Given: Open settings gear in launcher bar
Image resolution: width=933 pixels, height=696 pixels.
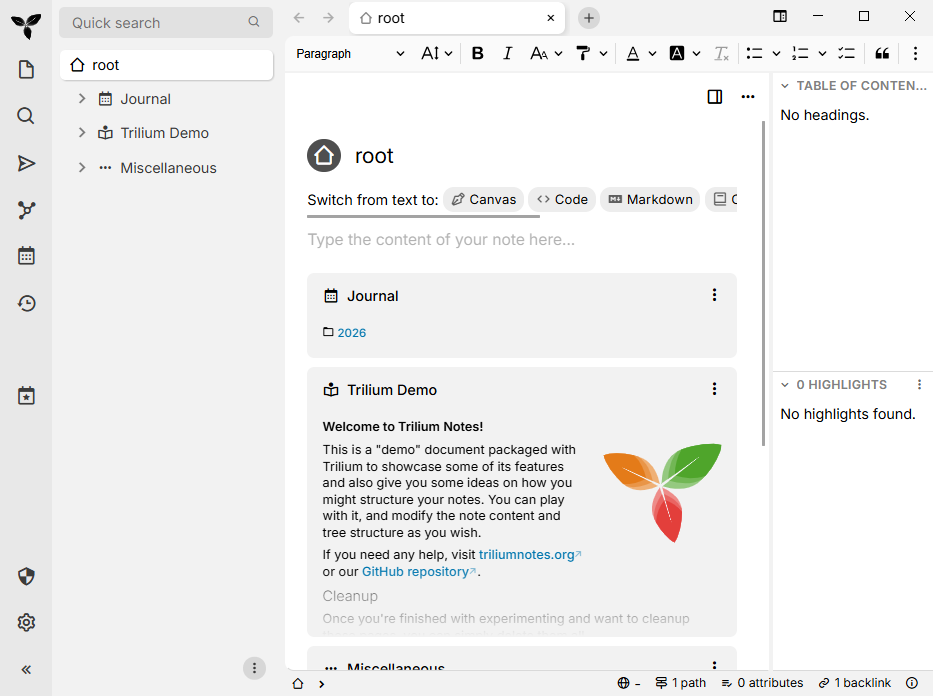Looking at the screenshot, I should pos(26,622).
